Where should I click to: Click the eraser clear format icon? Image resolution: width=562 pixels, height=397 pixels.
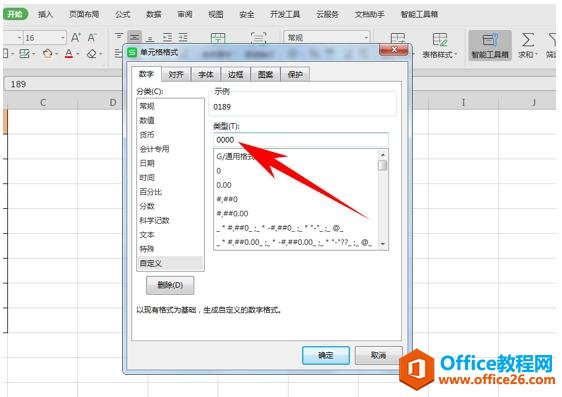click(92, 54)
